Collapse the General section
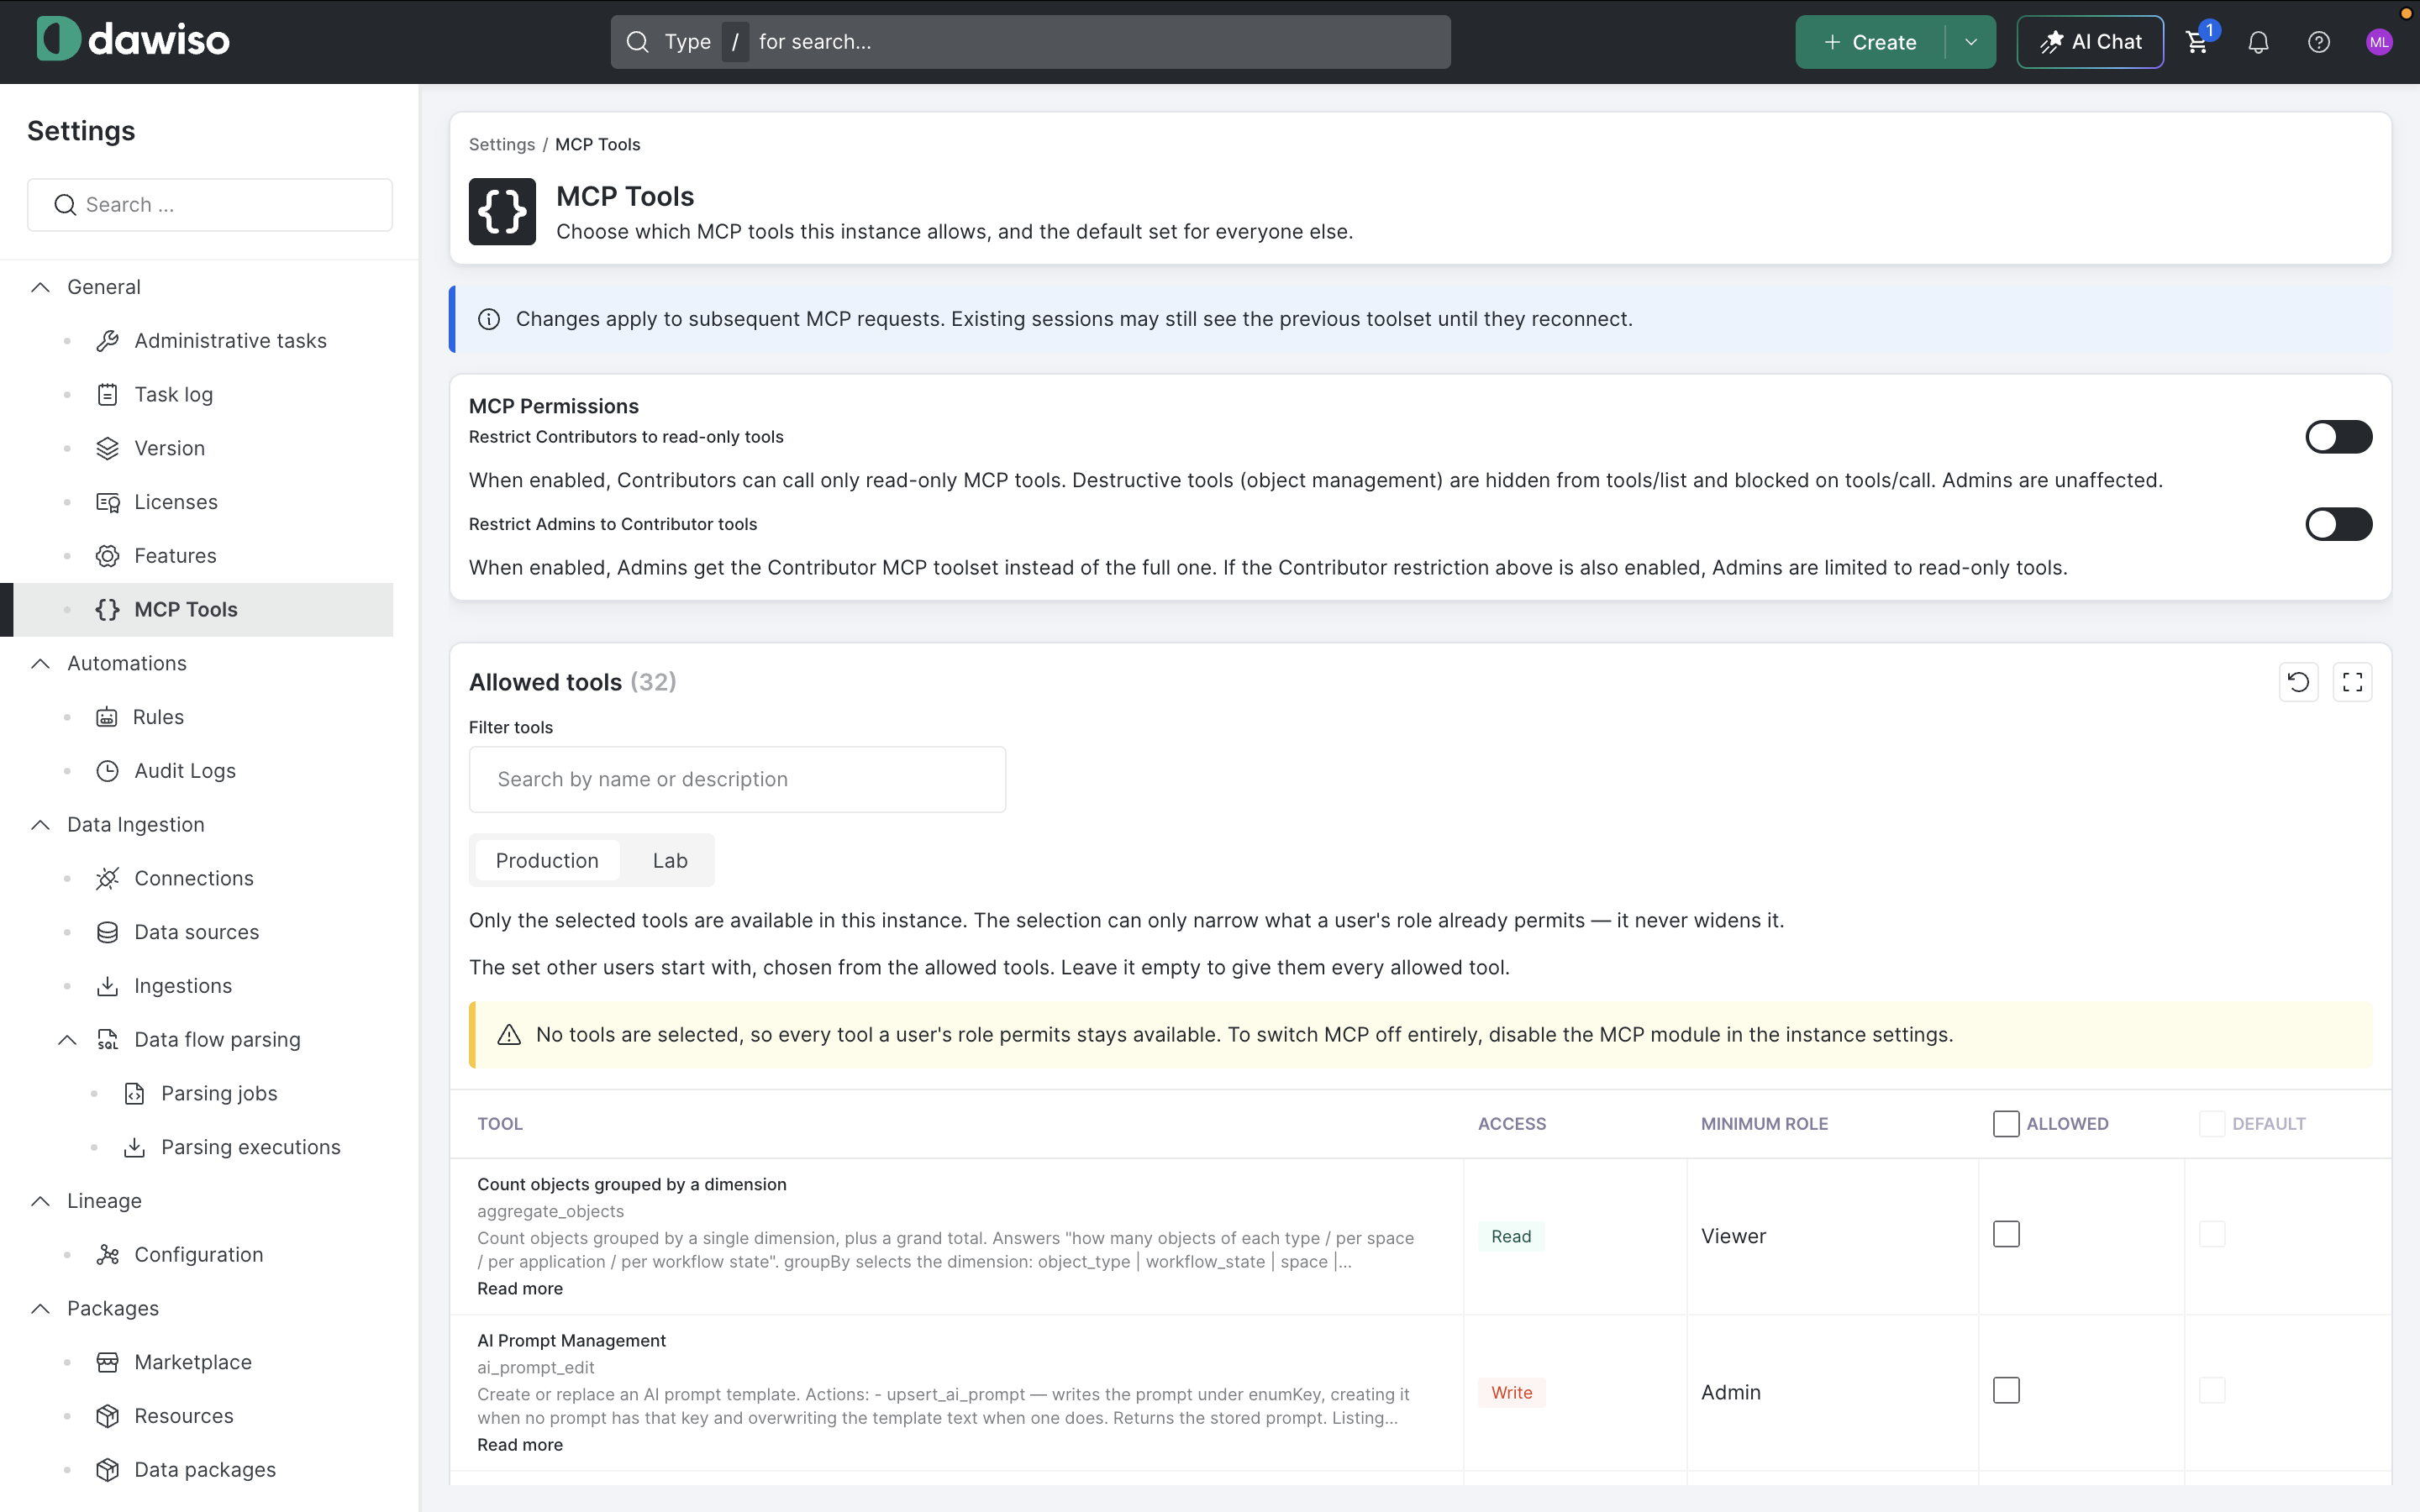Viewport: 2420px width, 1512px height. pos(40,287)
